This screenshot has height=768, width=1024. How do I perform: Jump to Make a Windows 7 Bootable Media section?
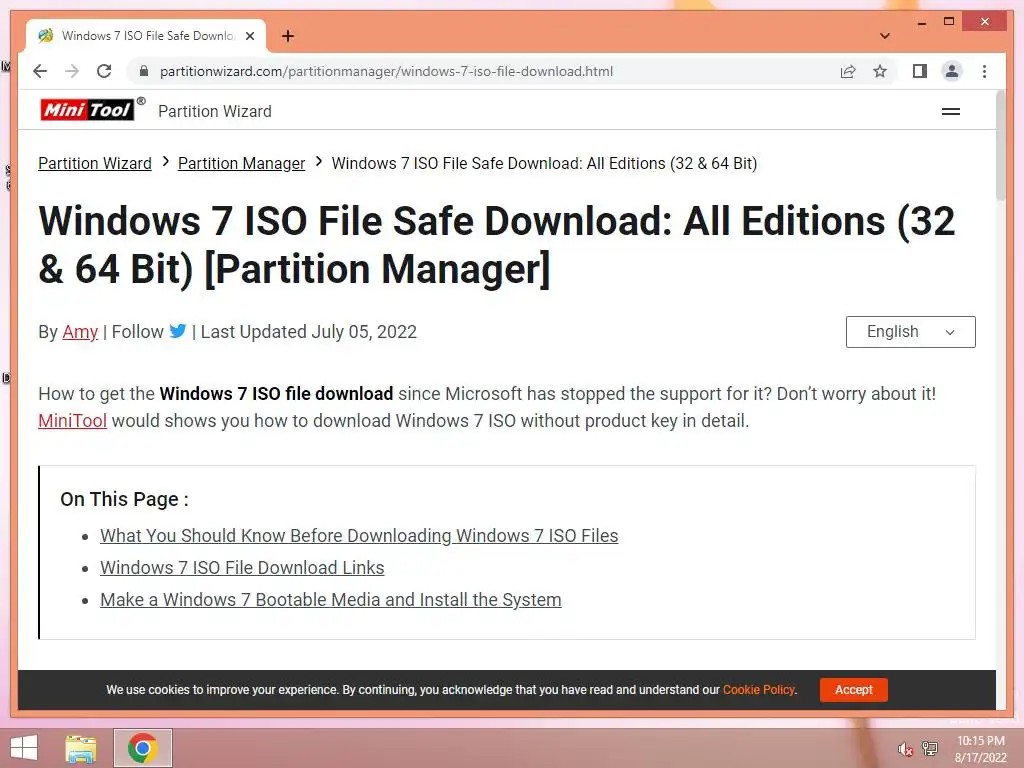pyautogui.click(x=330, y=600)
